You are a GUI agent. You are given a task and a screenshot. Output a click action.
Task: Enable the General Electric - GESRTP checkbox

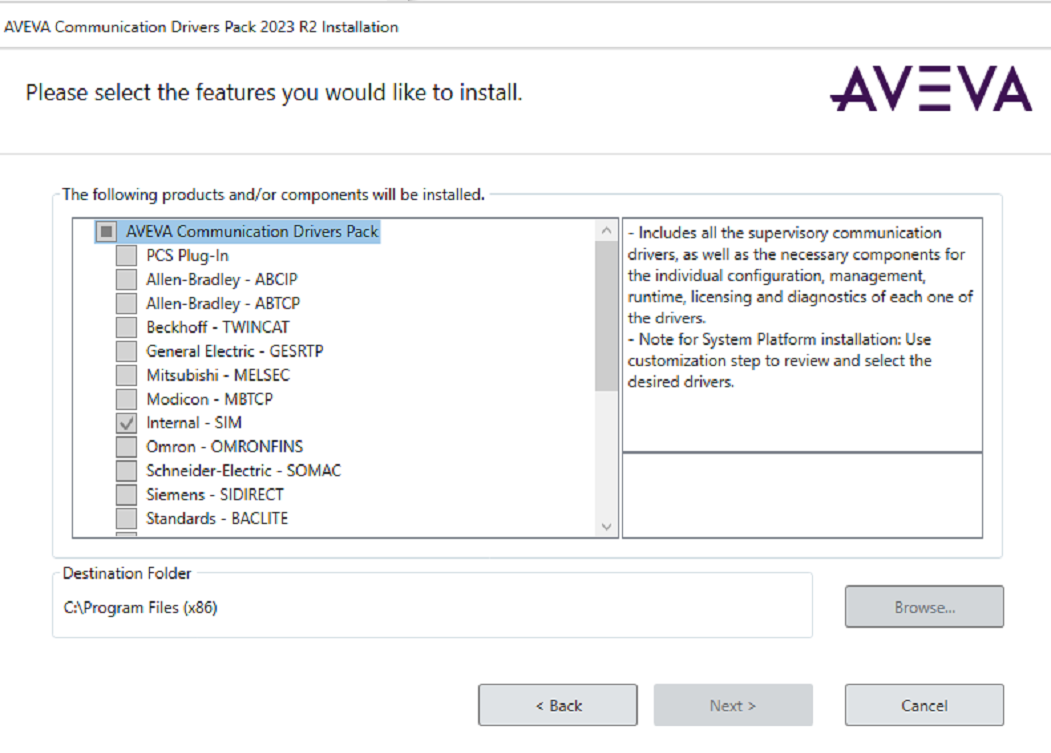tap(126, 351)
